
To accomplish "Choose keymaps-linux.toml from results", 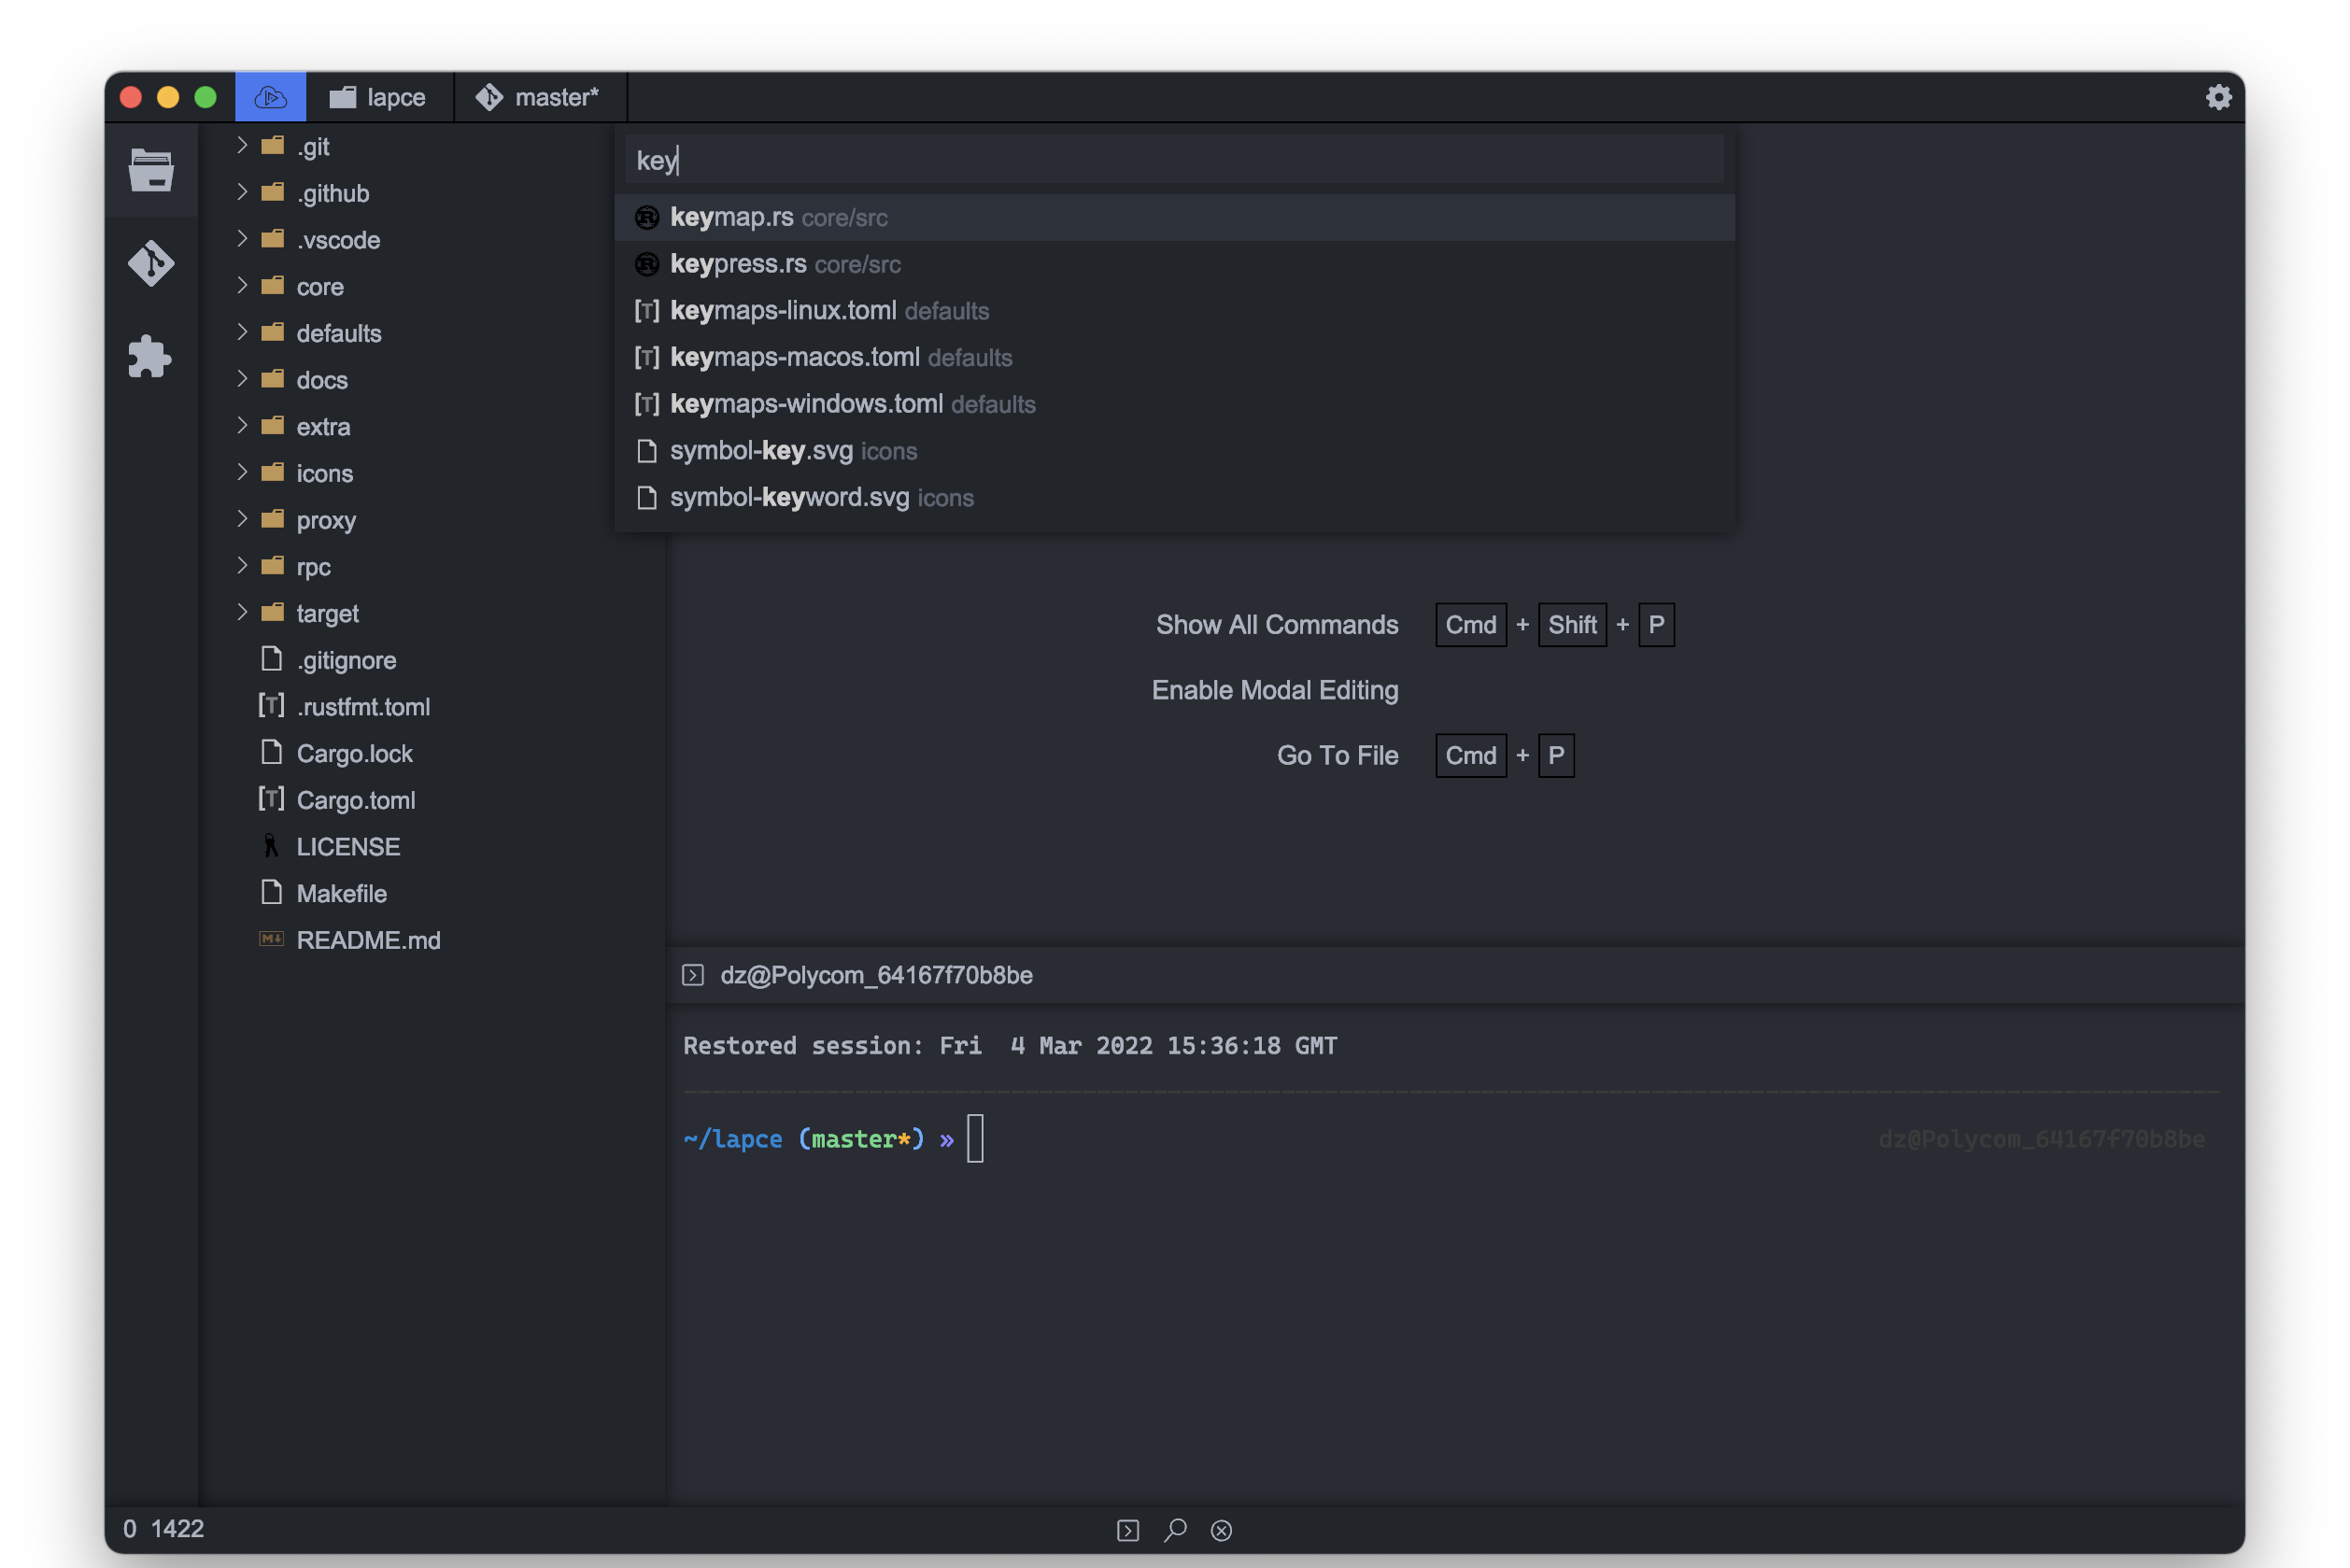I will pos(1175,311).
